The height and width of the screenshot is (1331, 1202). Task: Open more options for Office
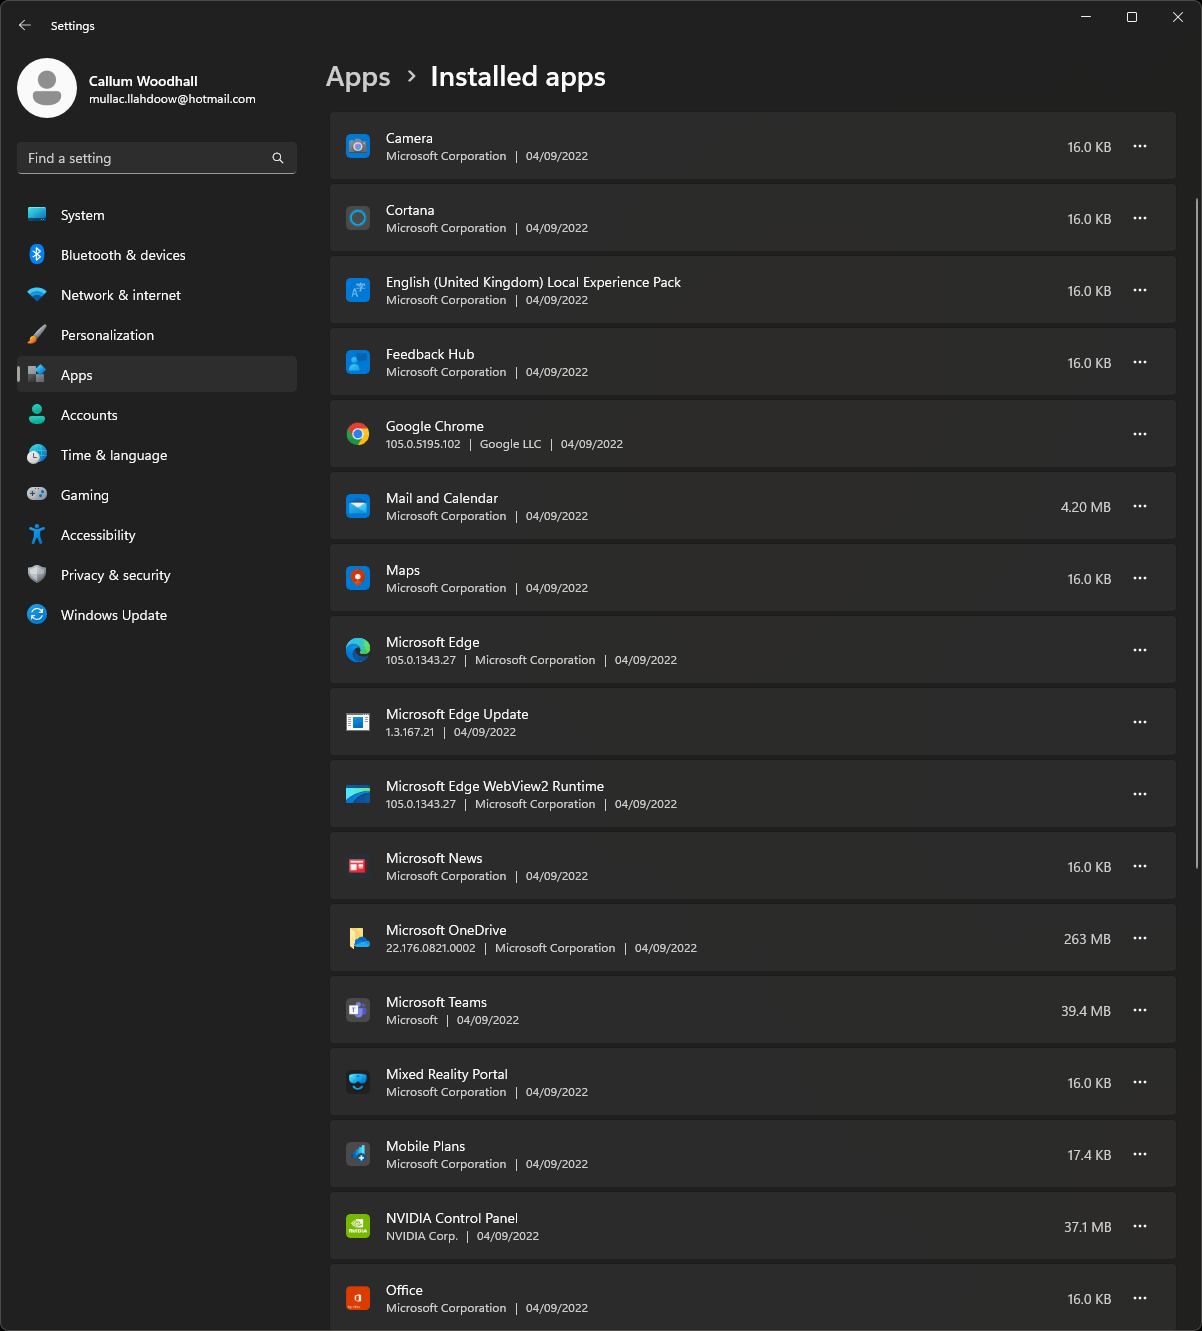tap(1140, 1298)
